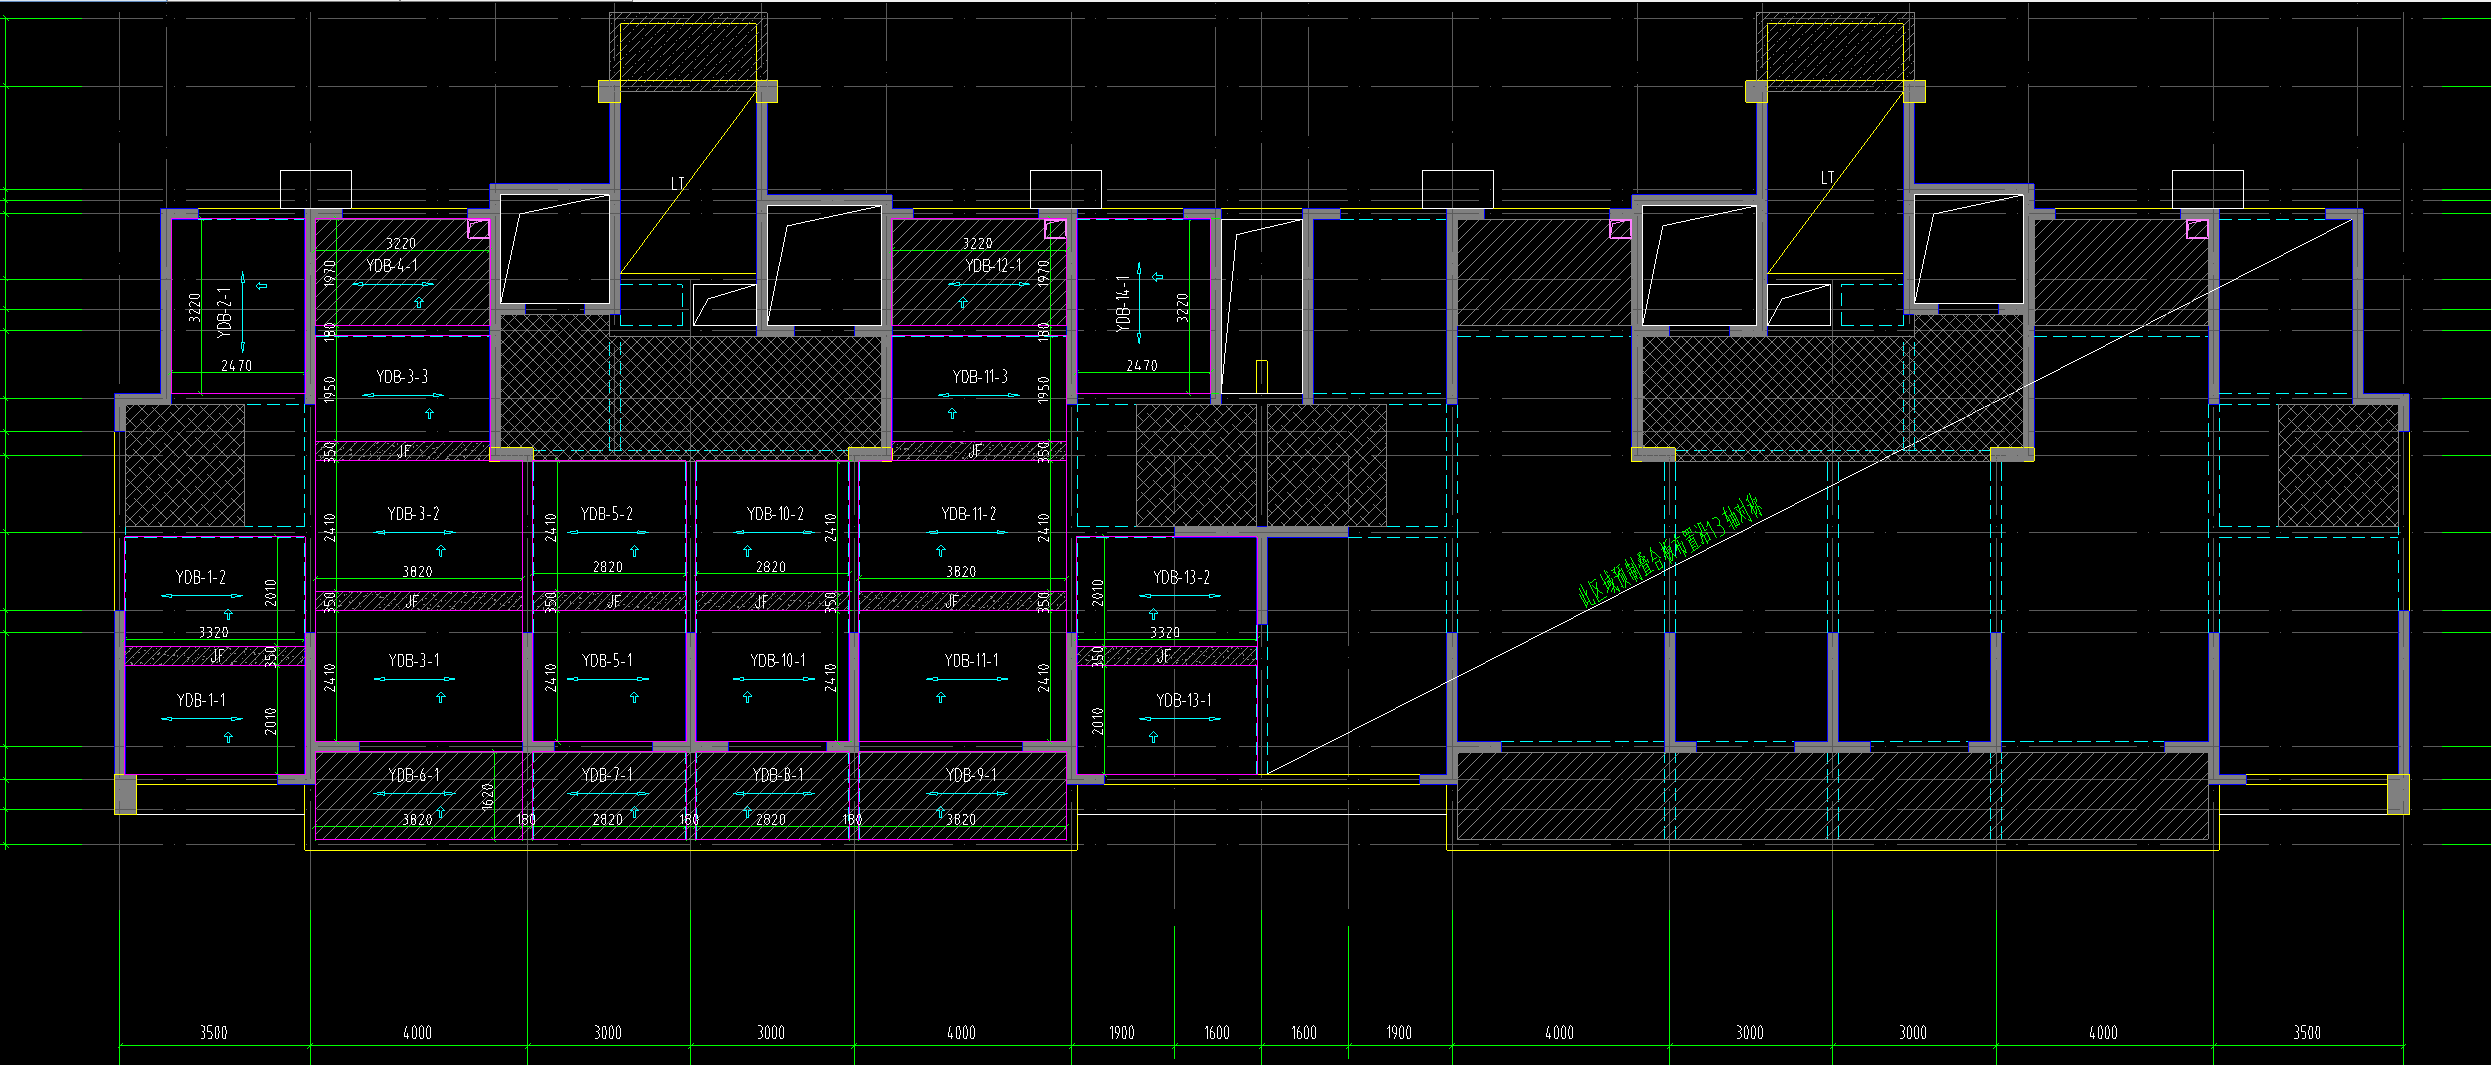Select the YDB-13-1 slab label
This screenshot has width=2491, height=1065.
(x=1184, y=701)
